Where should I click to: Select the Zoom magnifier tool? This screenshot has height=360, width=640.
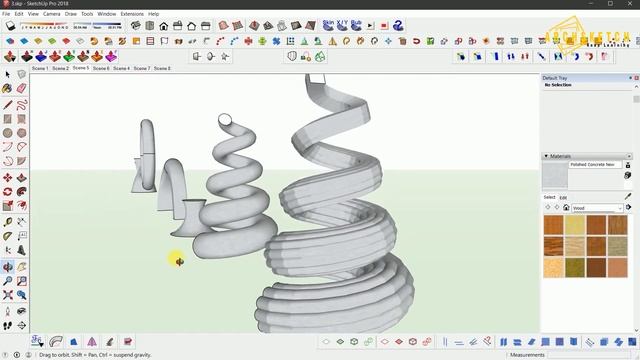click(7, 281)
